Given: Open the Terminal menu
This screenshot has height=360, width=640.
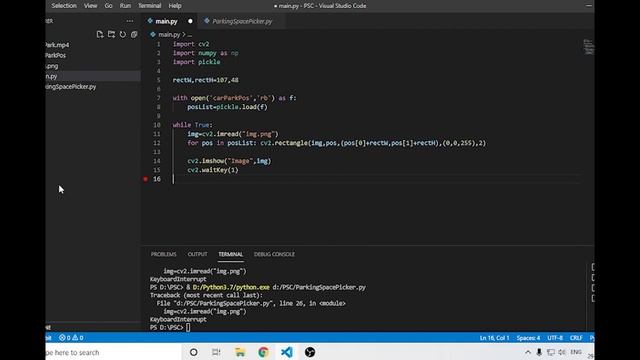Looking at the screenshot, I should 149,6.
